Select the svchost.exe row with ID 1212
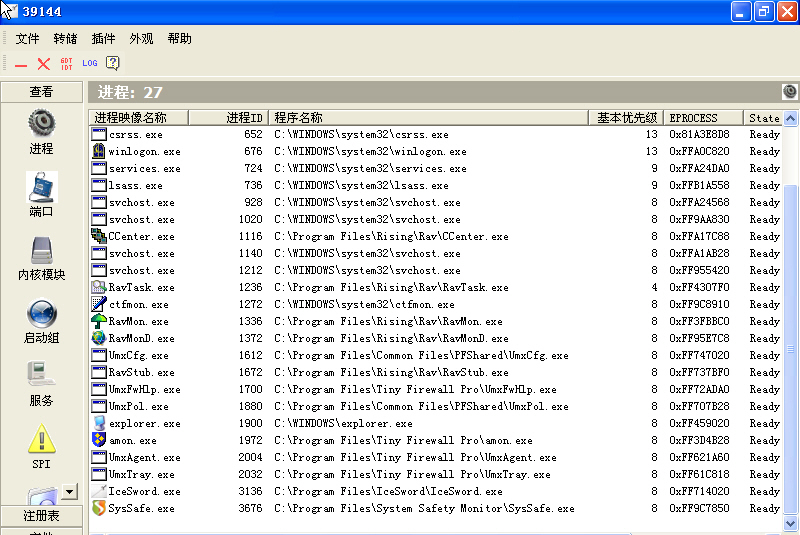The width and height of the screenshot is (800, 535). (436, 270)
